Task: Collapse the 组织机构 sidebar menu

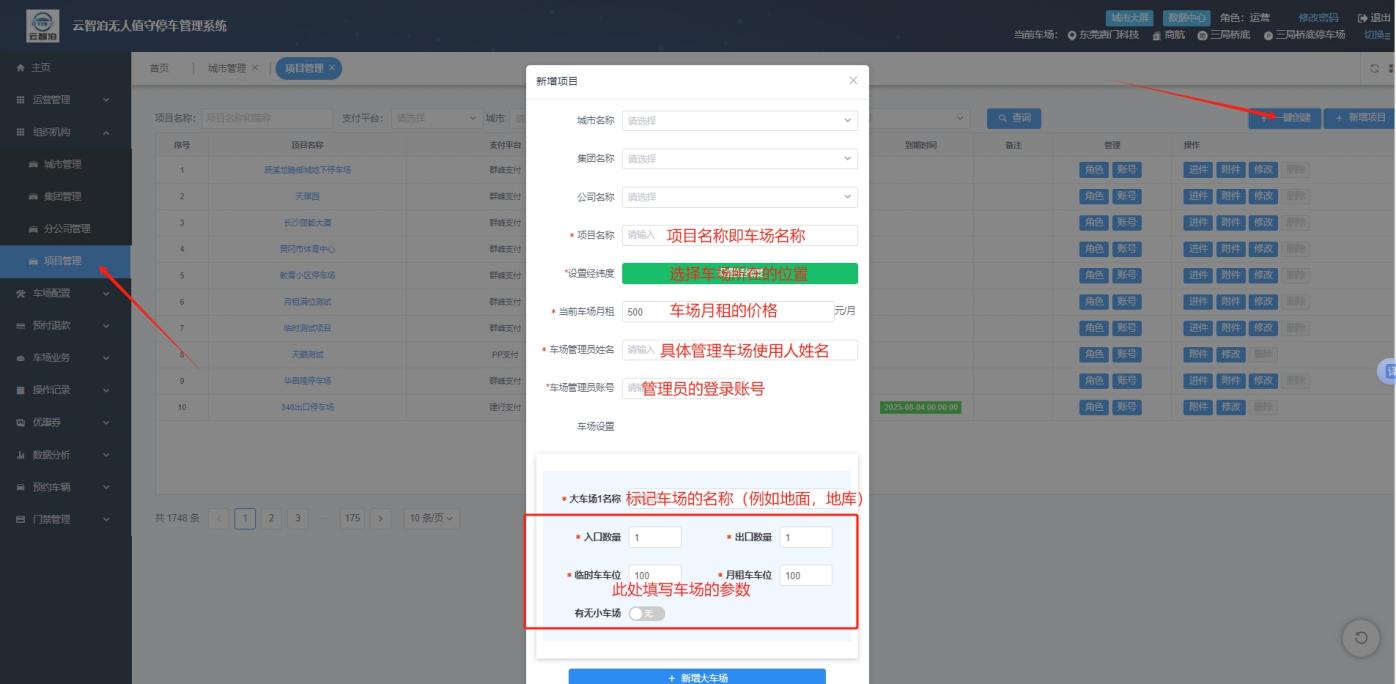Action: coord(65,132)
